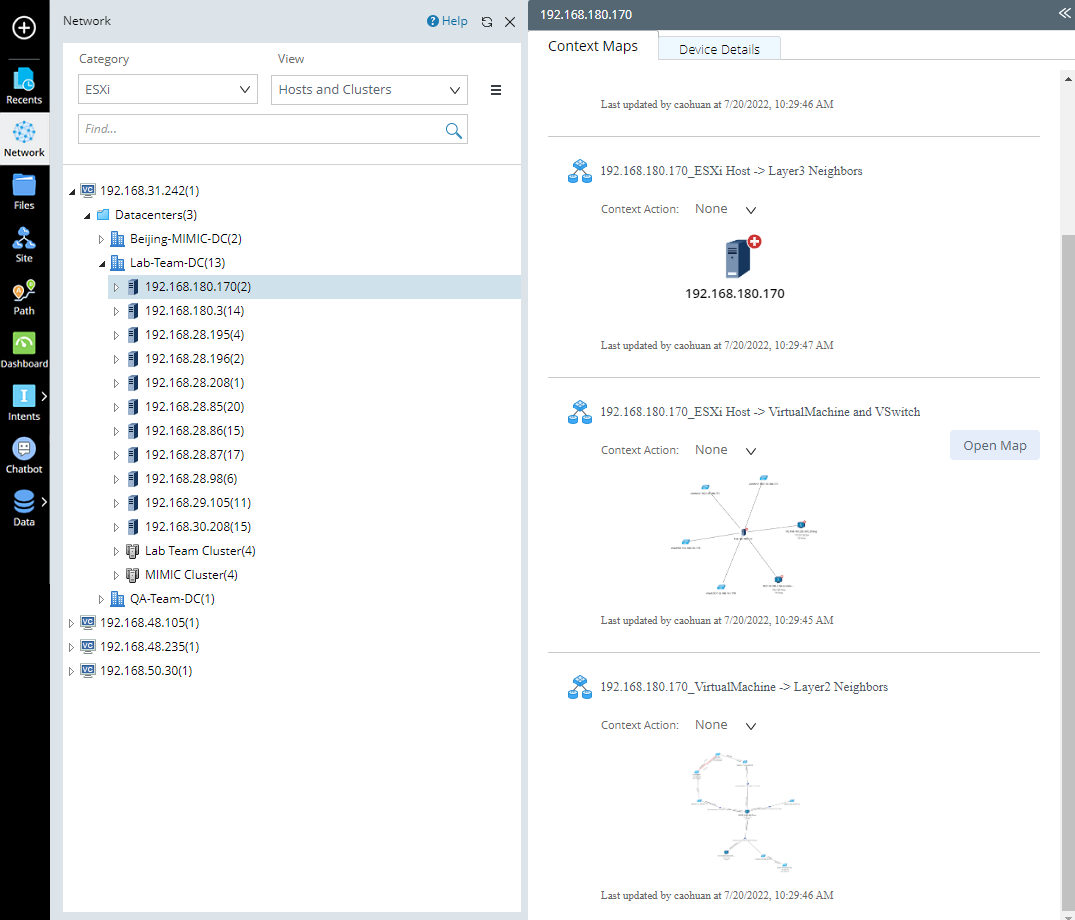The width and height of the screenshot is (1075, 920).
Task: Click the Open Map button
Action: coord(994,446)
